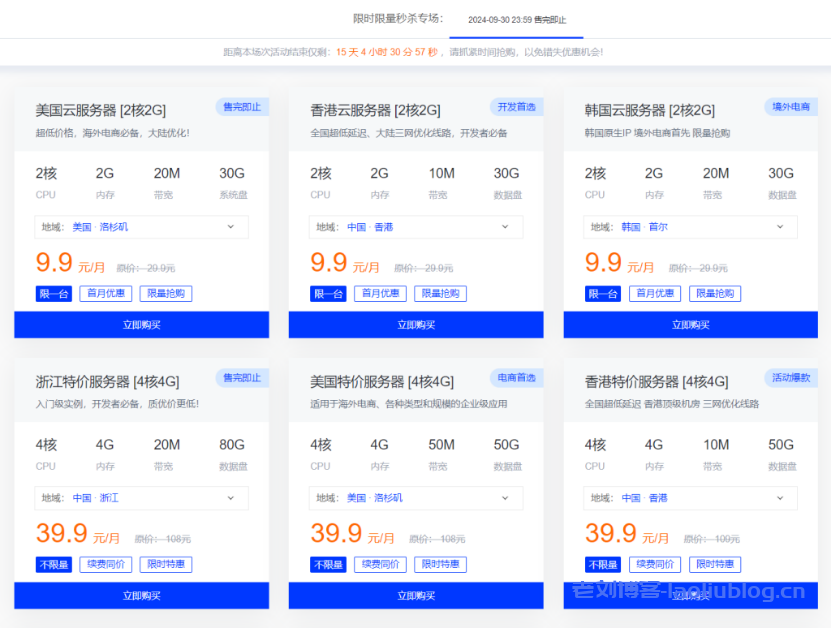The image size is (831, 628).
Task: Click the 境外电商 ribbon on 韩国云服务器 card
Action: pos(790,106)
